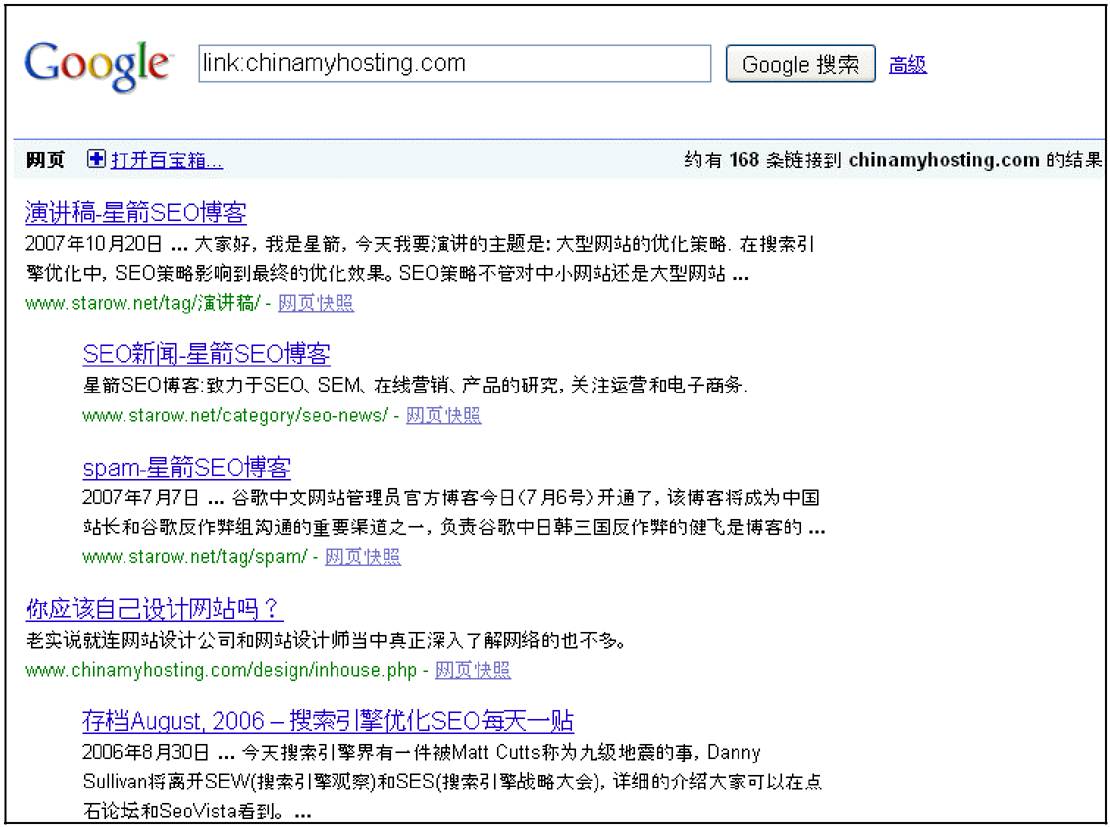This screenshot has height=827, width=1110.
Task: Click the snippet 星箭SEO博客:致力于SEO、SEM
Action: click(x=415, y=385)
